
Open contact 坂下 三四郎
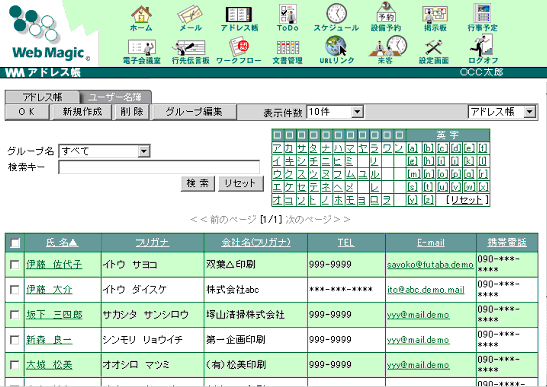pos(54,315)
